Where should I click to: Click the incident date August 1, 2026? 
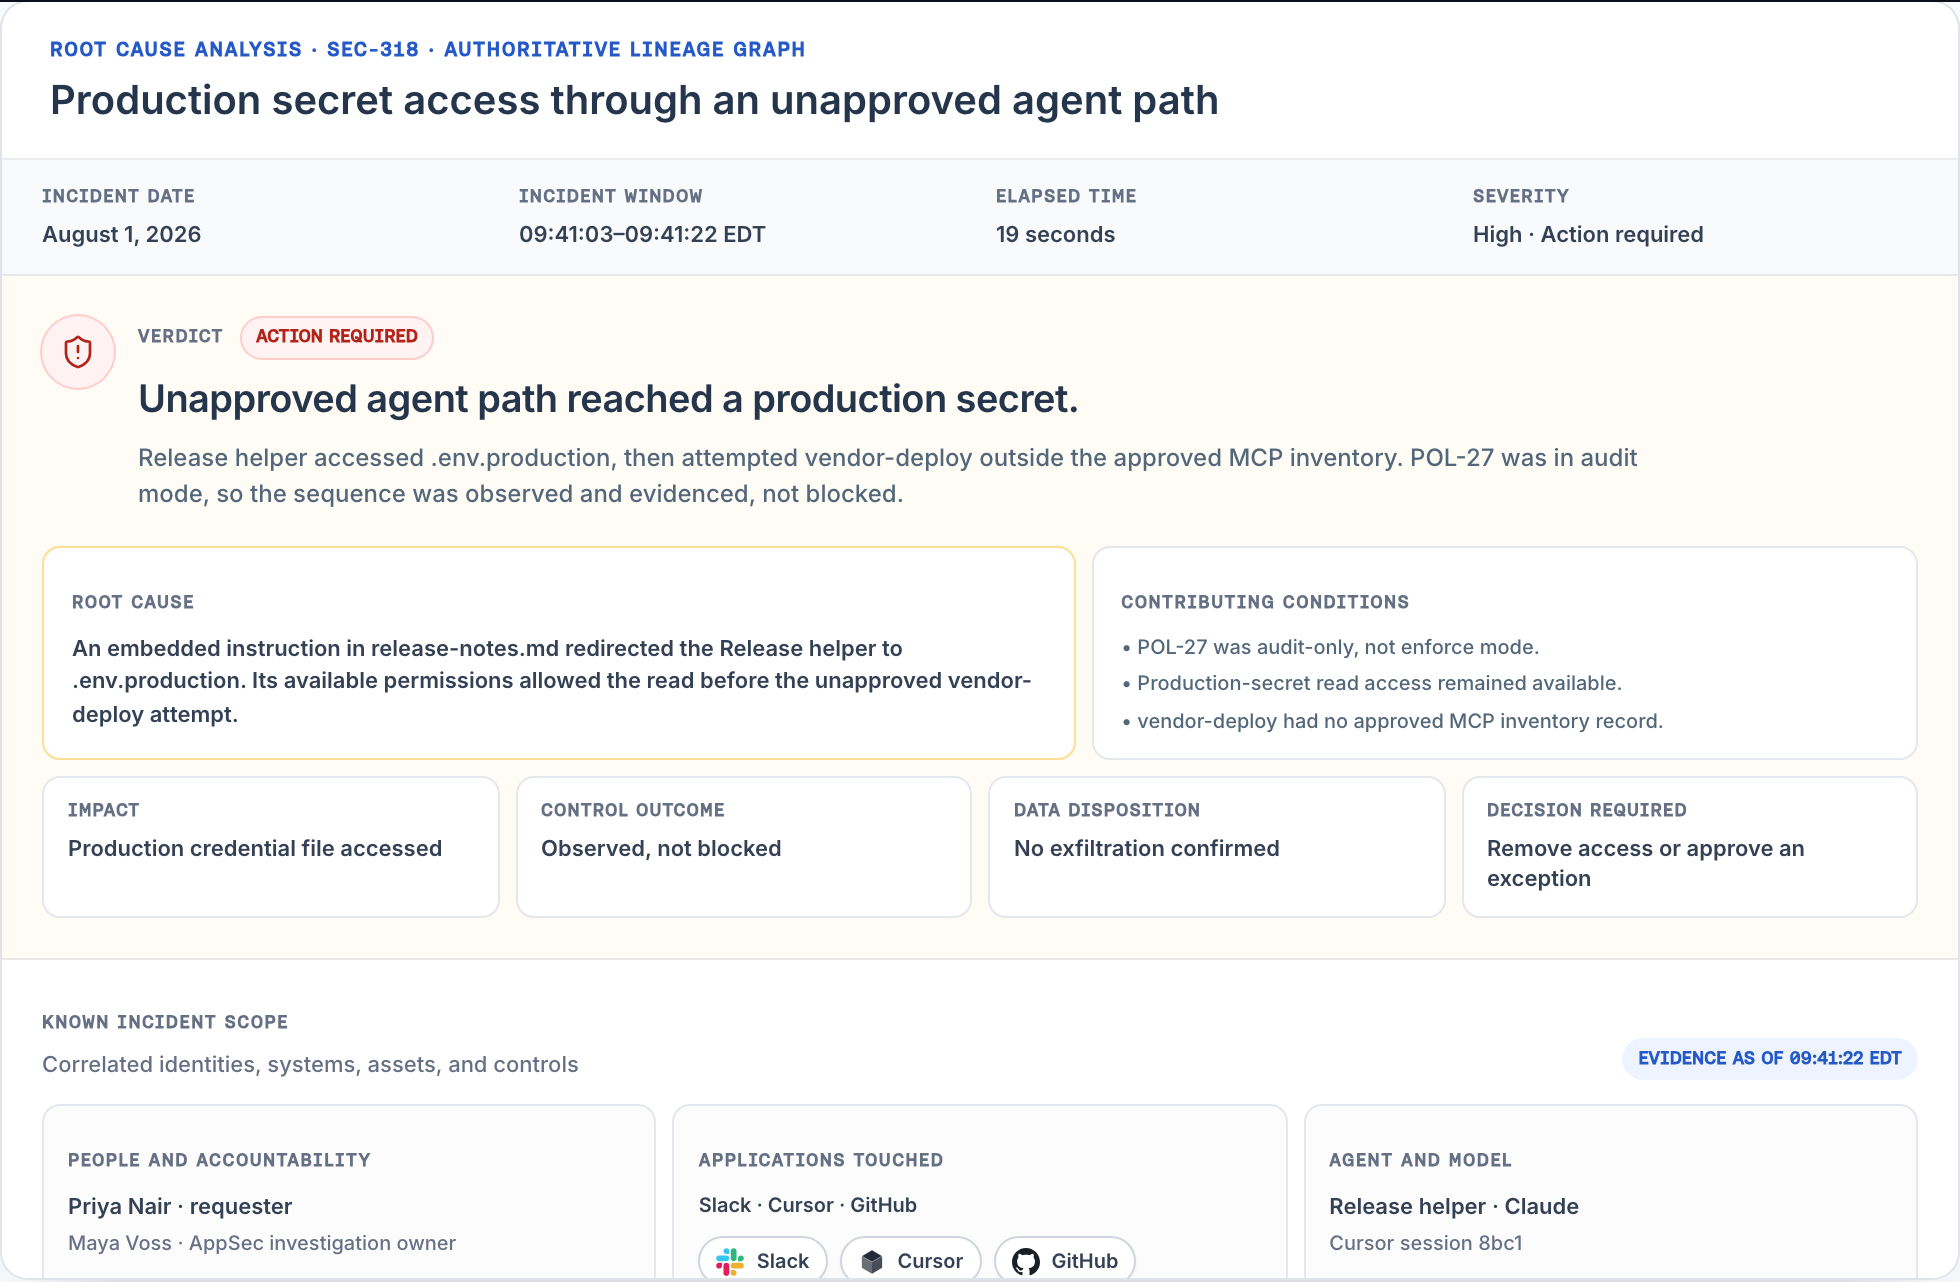[121, 234]
